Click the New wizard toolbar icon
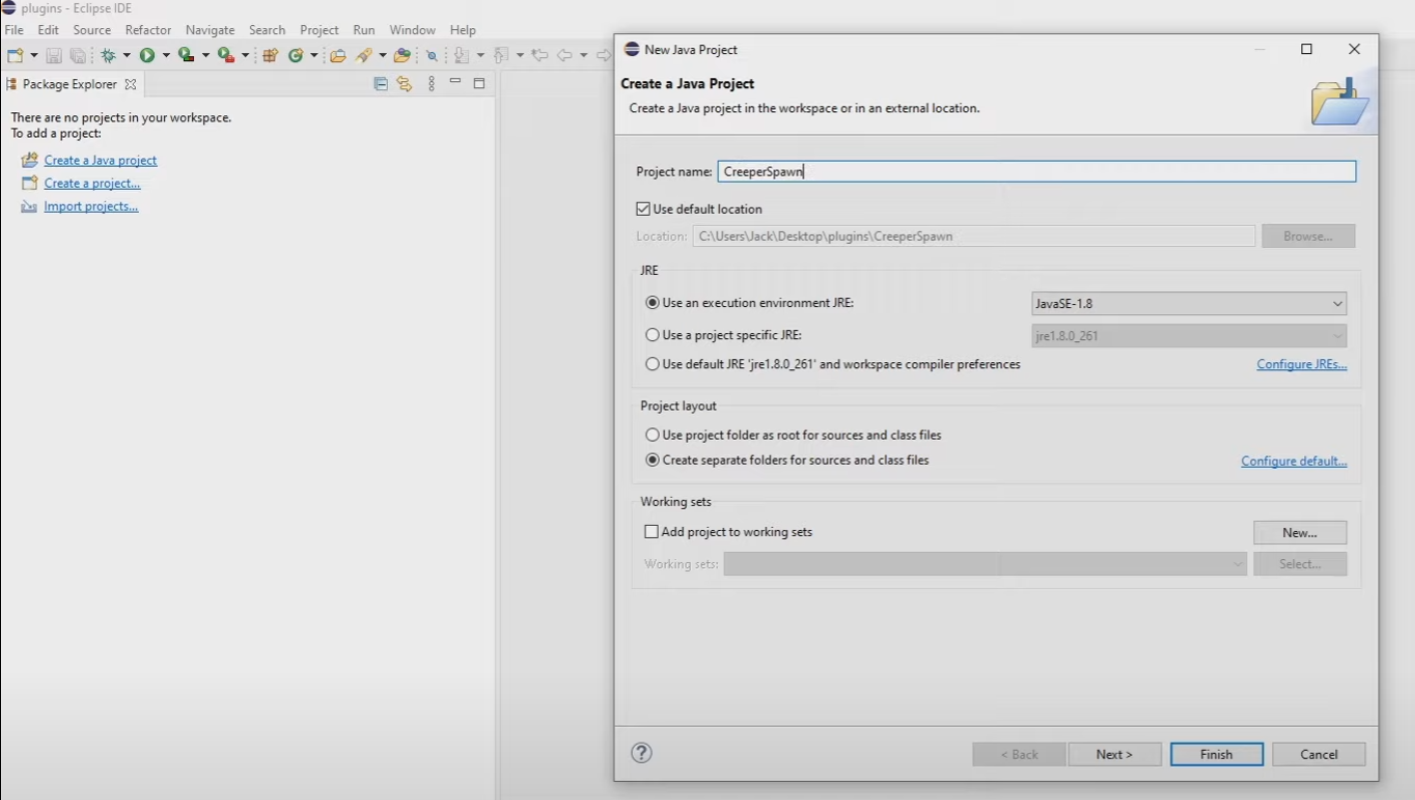Image resolution: width=1415 pixels, height=800 pixels. pos(15,56)
